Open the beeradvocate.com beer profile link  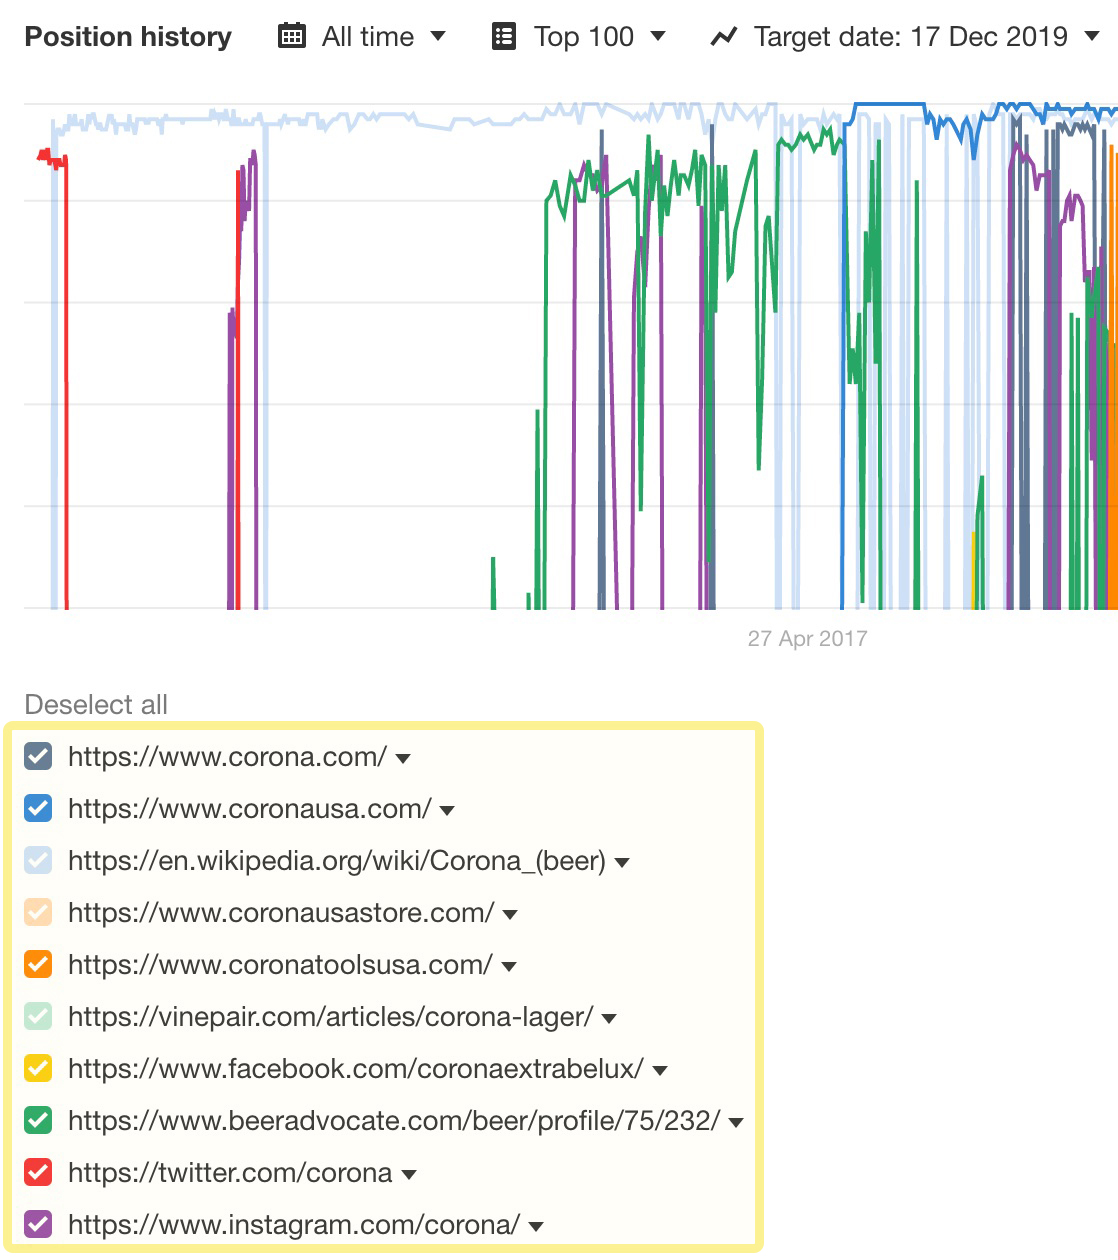[x=394, y=1121]
